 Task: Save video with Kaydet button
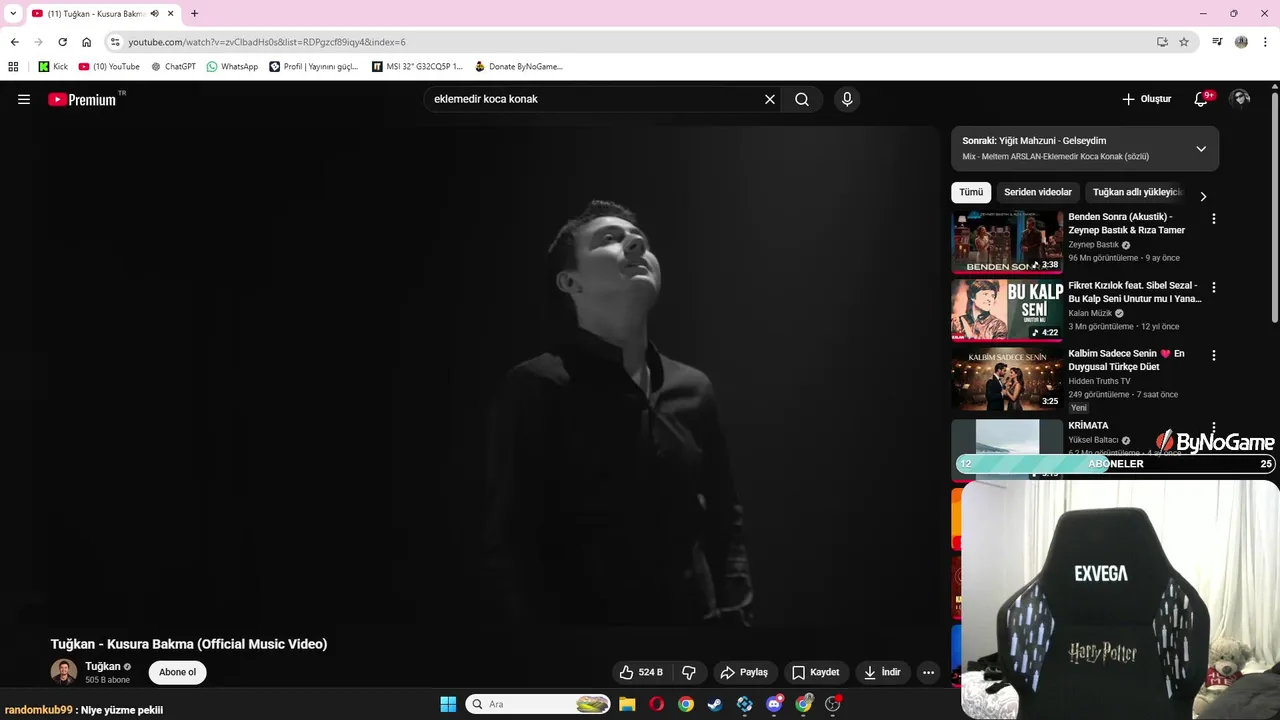point(816,672)
